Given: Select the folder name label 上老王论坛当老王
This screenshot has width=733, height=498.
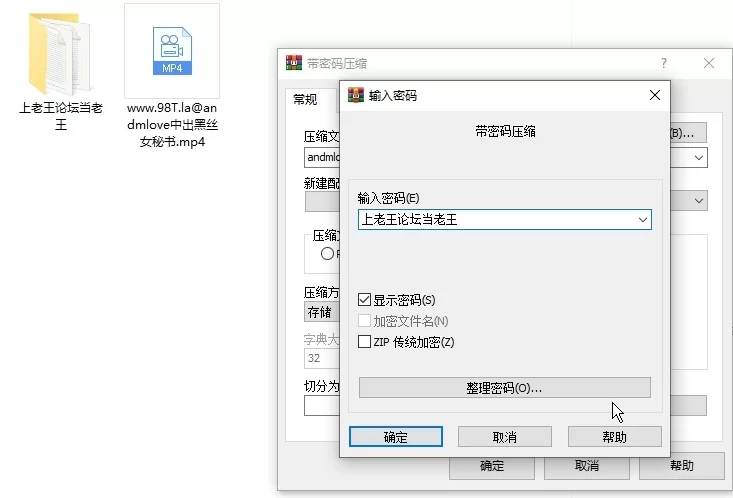Looking at the screenshot, I should tap(61, 116).
